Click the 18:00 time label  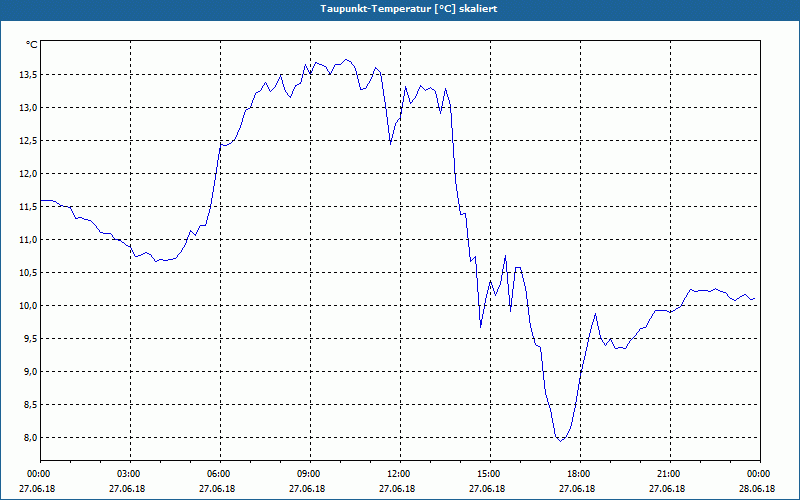pyautogui.click(x=580, y=474)
